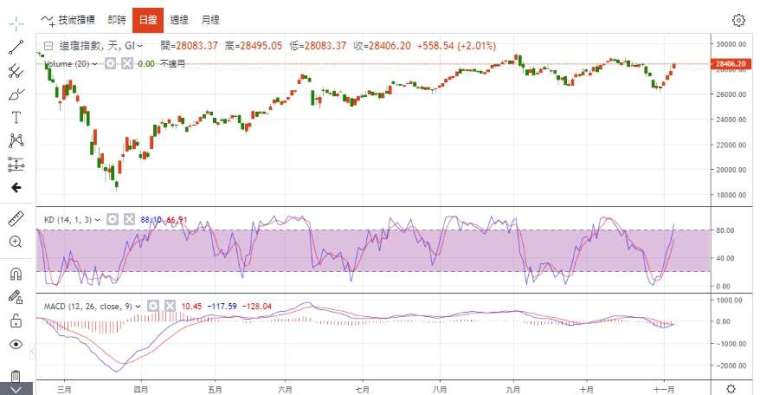
Task: Select the crosshair cursor tool
Action: (16, 24)
